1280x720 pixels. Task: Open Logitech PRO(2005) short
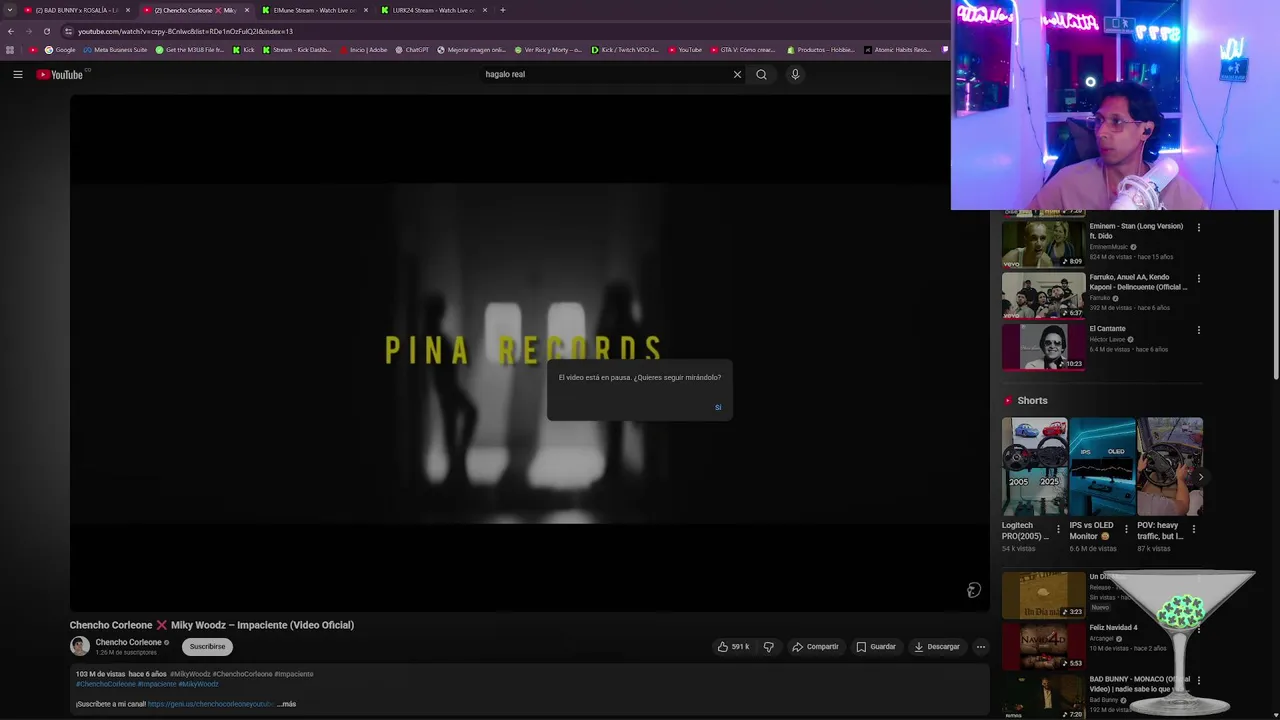(x=1034, y=466)
